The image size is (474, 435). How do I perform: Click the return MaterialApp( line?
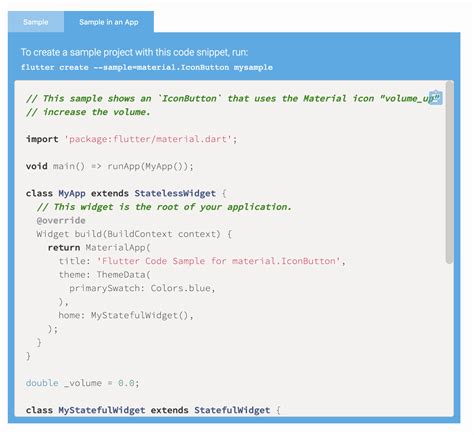(x=99, y=248)
